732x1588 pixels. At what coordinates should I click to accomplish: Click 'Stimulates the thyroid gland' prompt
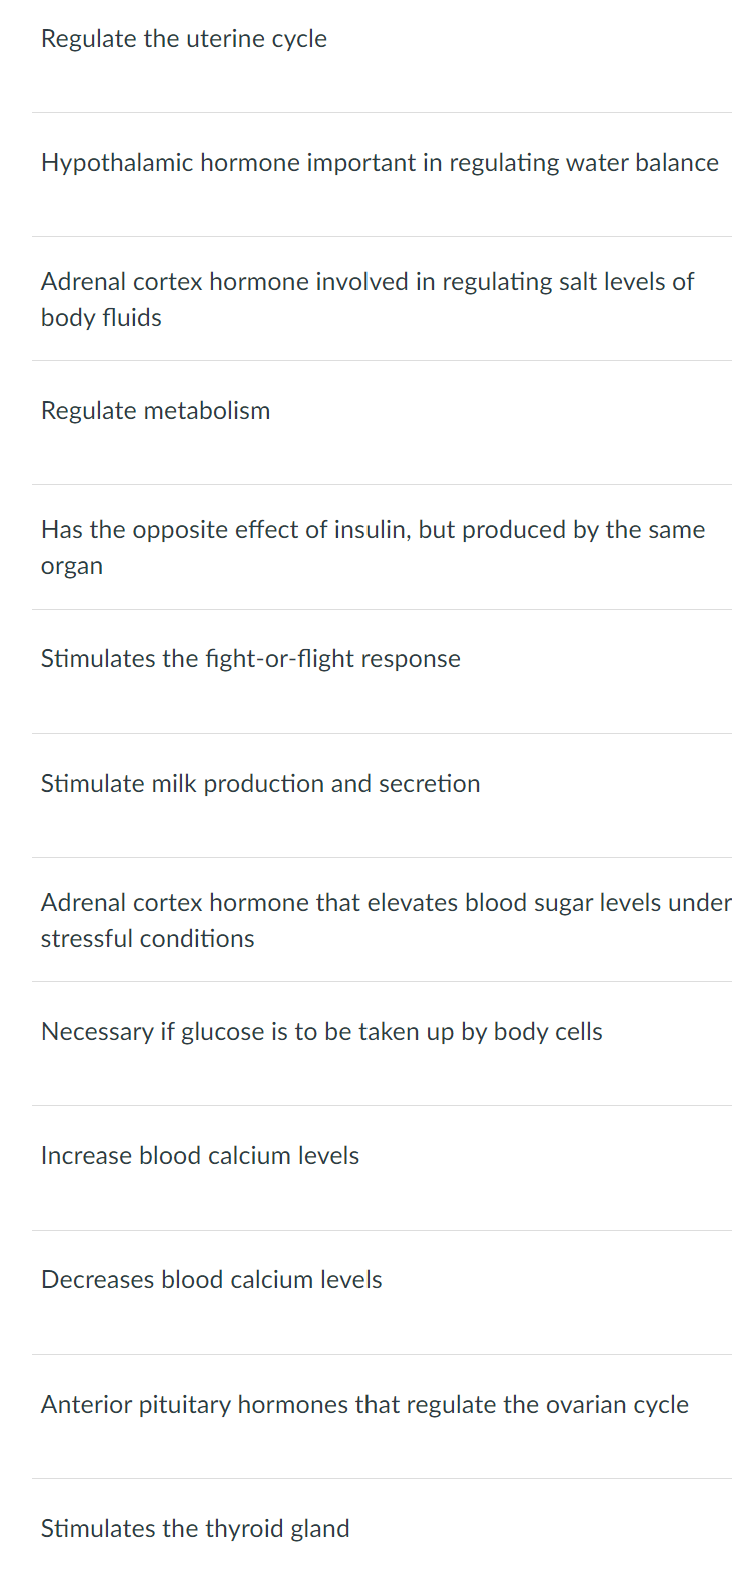pos(195,1529)
